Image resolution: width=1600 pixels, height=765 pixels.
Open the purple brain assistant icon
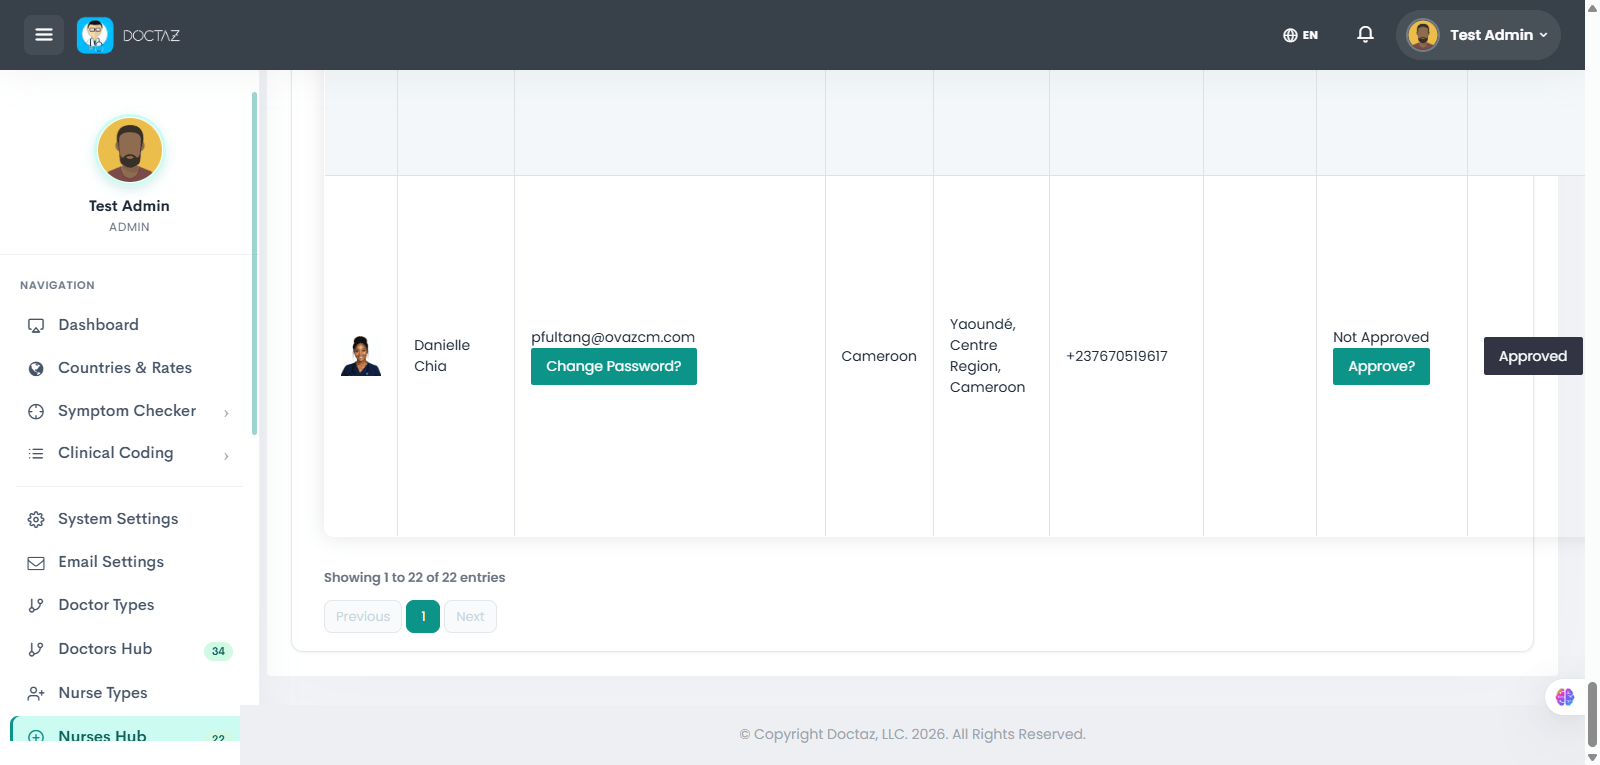click(x=1565, y=697)
